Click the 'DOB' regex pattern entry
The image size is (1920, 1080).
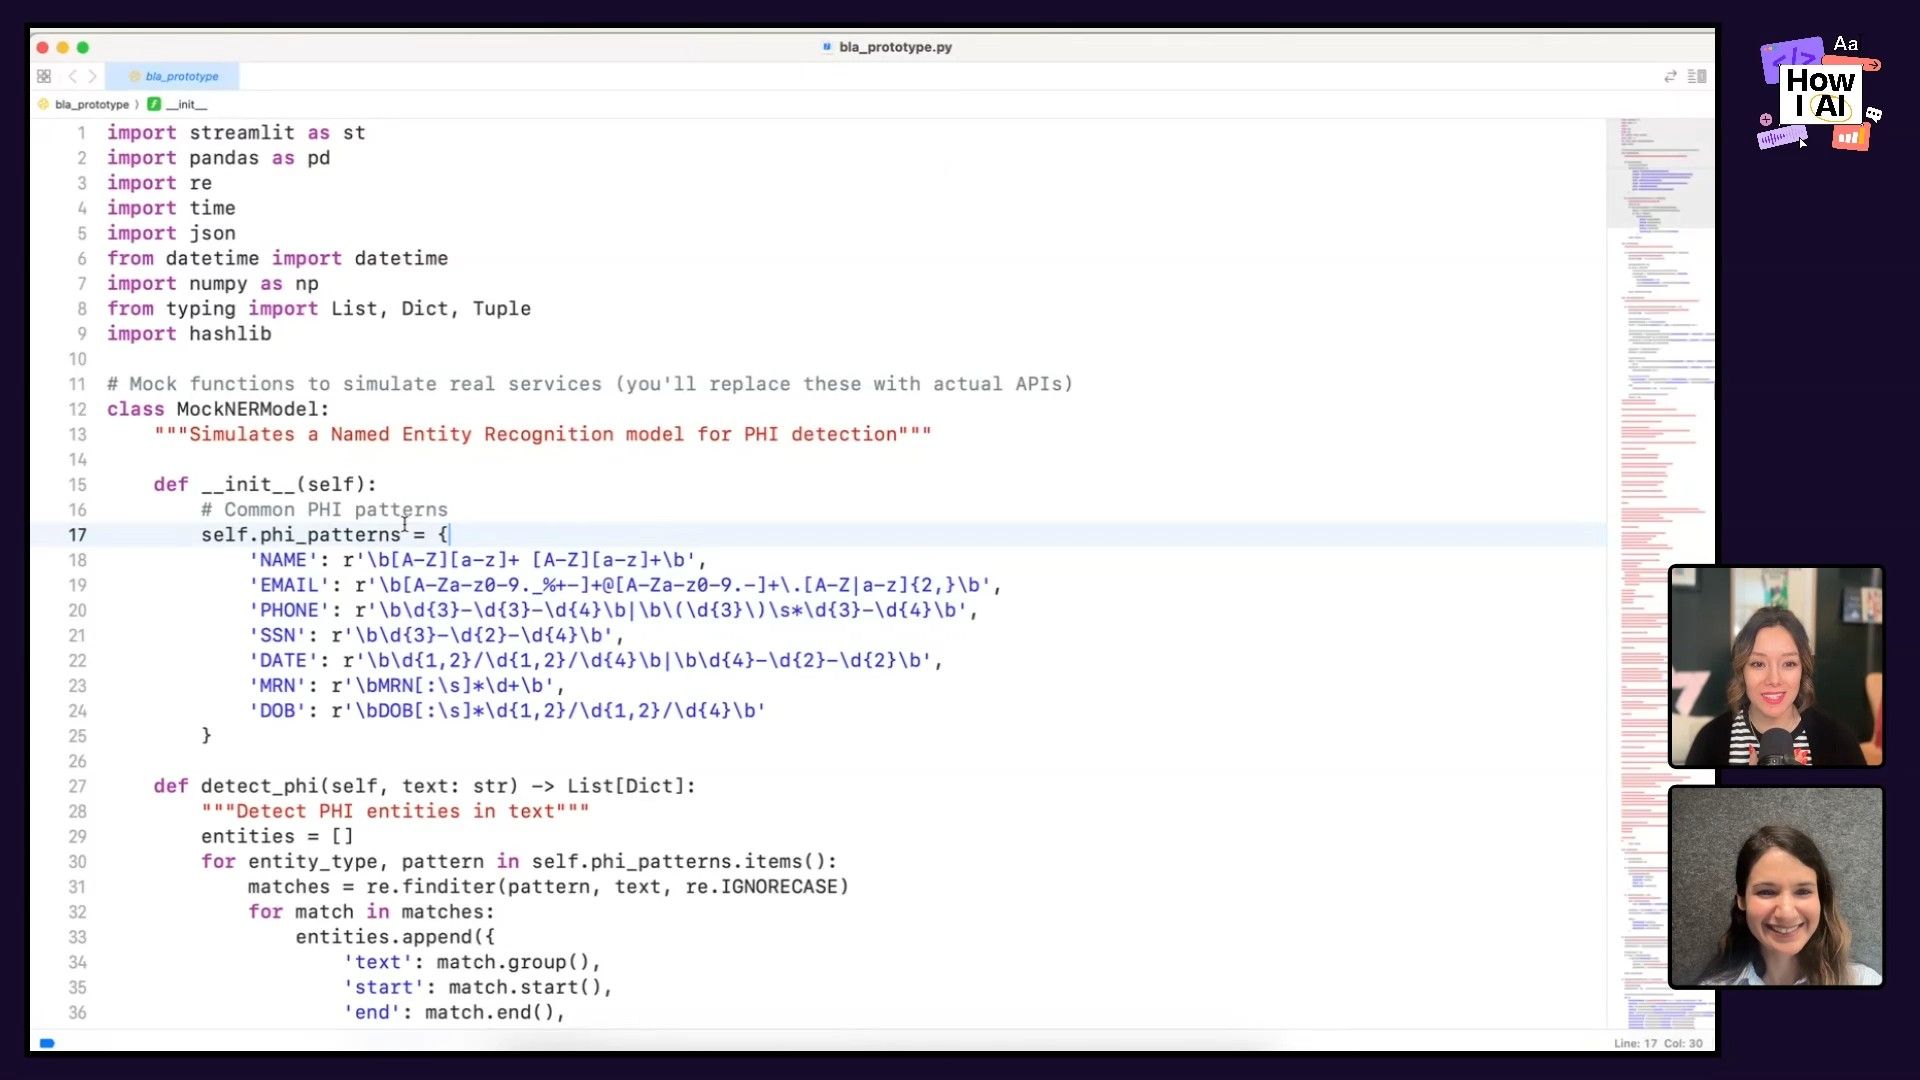(x=507, y=711)
